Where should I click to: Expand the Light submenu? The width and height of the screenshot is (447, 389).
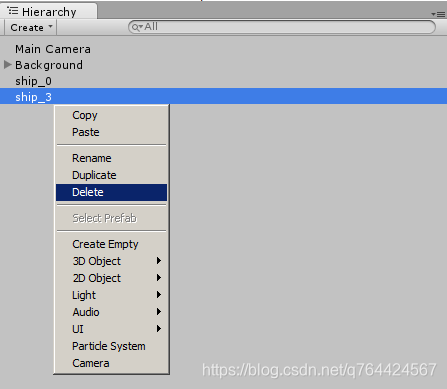(111, 295)
